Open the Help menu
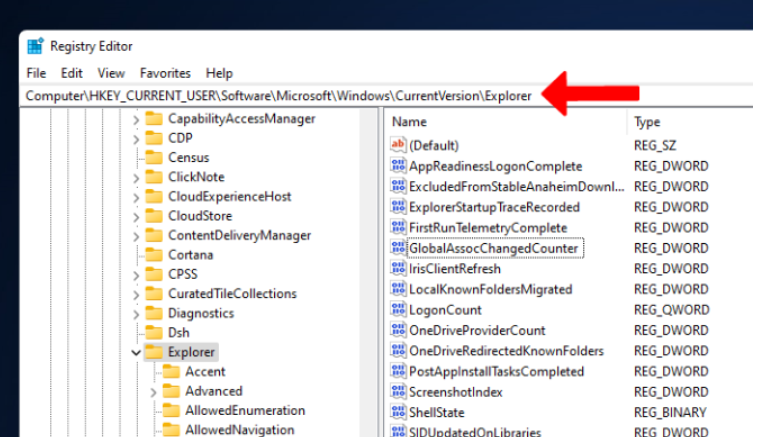Screen dimensions: 772x437 tap(219, 73)
